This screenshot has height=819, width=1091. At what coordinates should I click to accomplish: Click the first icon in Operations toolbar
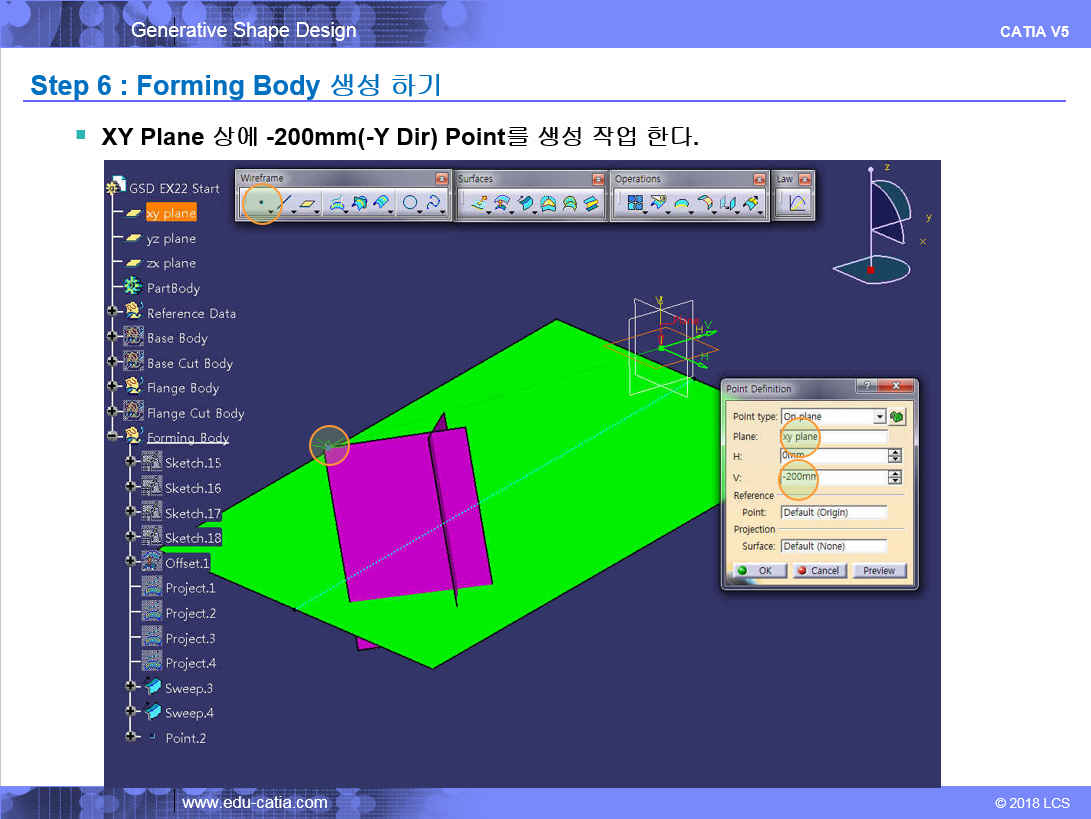[x=634, y=204]
